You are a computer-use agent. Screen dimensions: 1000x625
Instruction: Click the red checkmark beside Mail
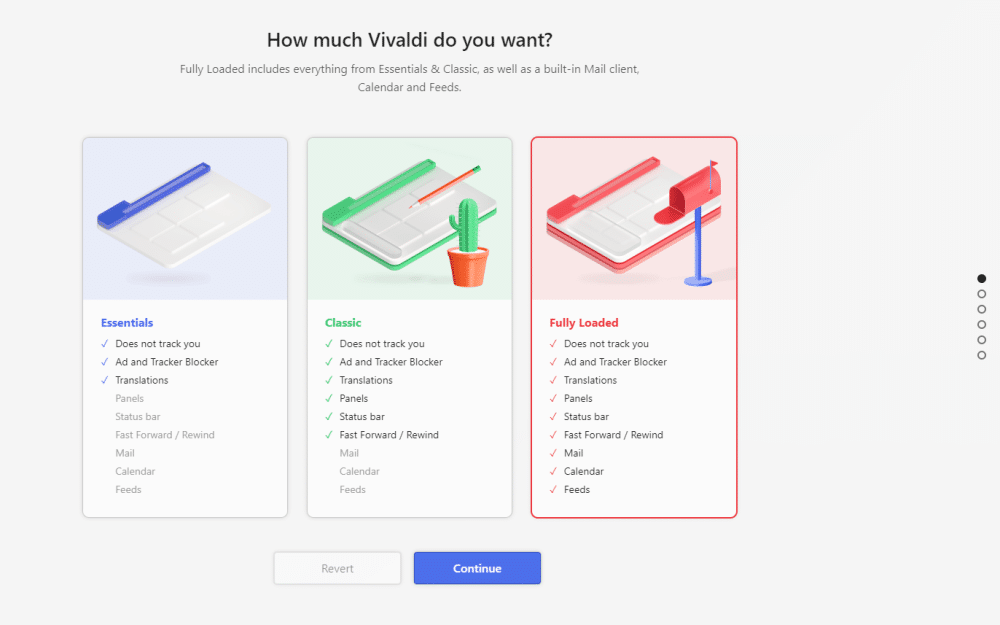tap(553, 453)
